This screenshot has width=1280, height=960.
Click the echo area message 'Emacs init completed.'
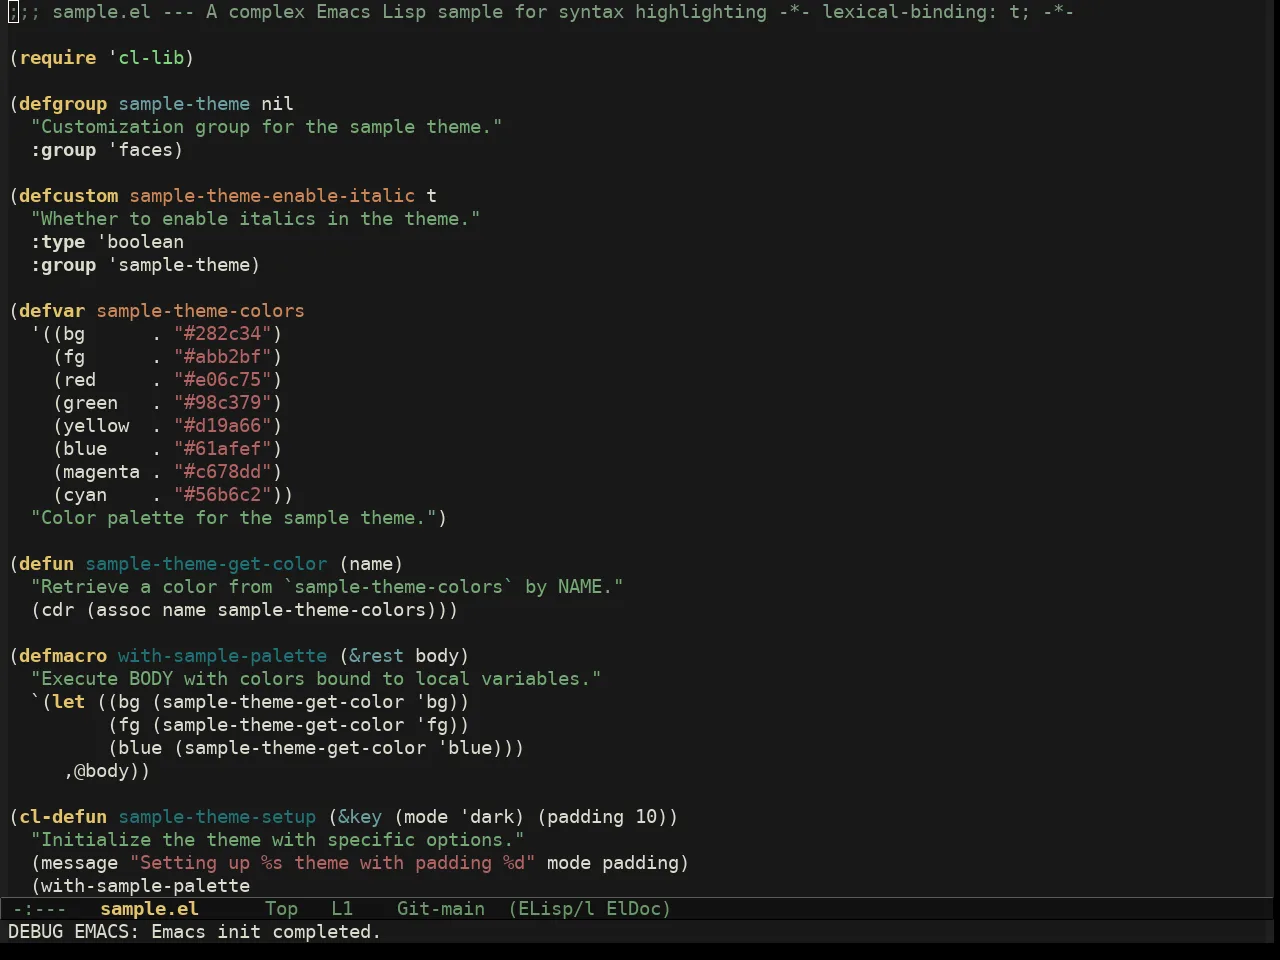(266, 931)
